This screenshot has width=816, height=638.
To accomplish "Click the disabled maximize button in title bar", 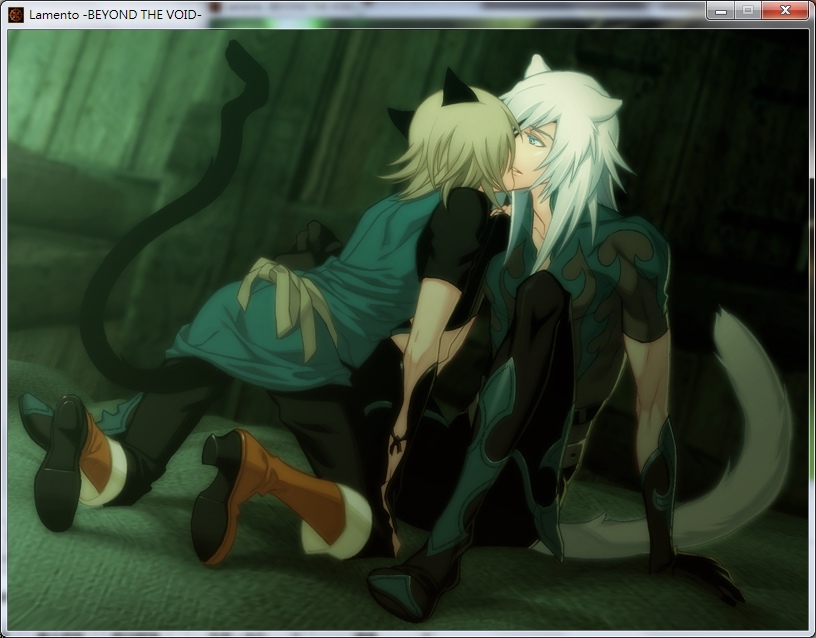I will (x=748, y=11).
